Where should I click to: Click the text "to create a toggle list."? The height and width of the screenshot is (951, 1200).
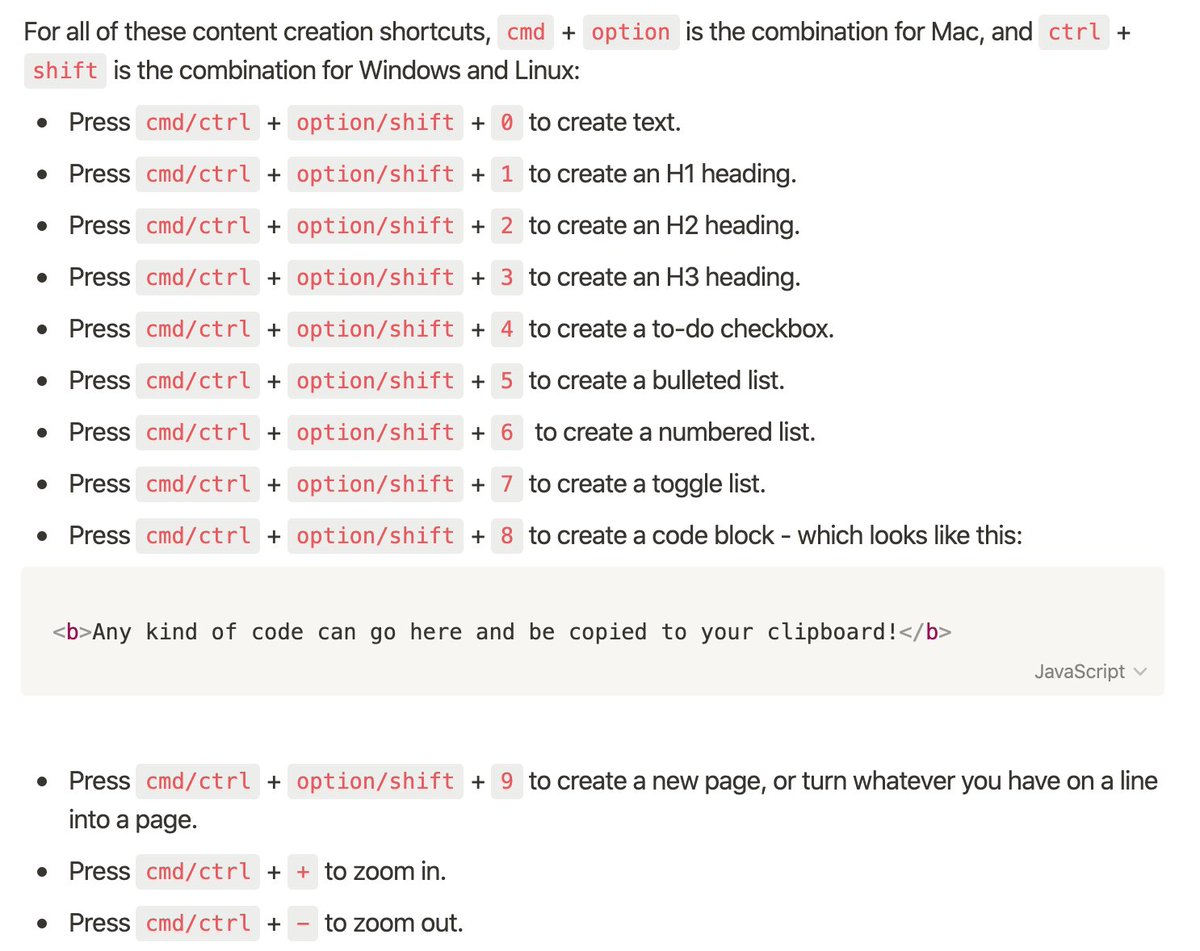point(647,484)
